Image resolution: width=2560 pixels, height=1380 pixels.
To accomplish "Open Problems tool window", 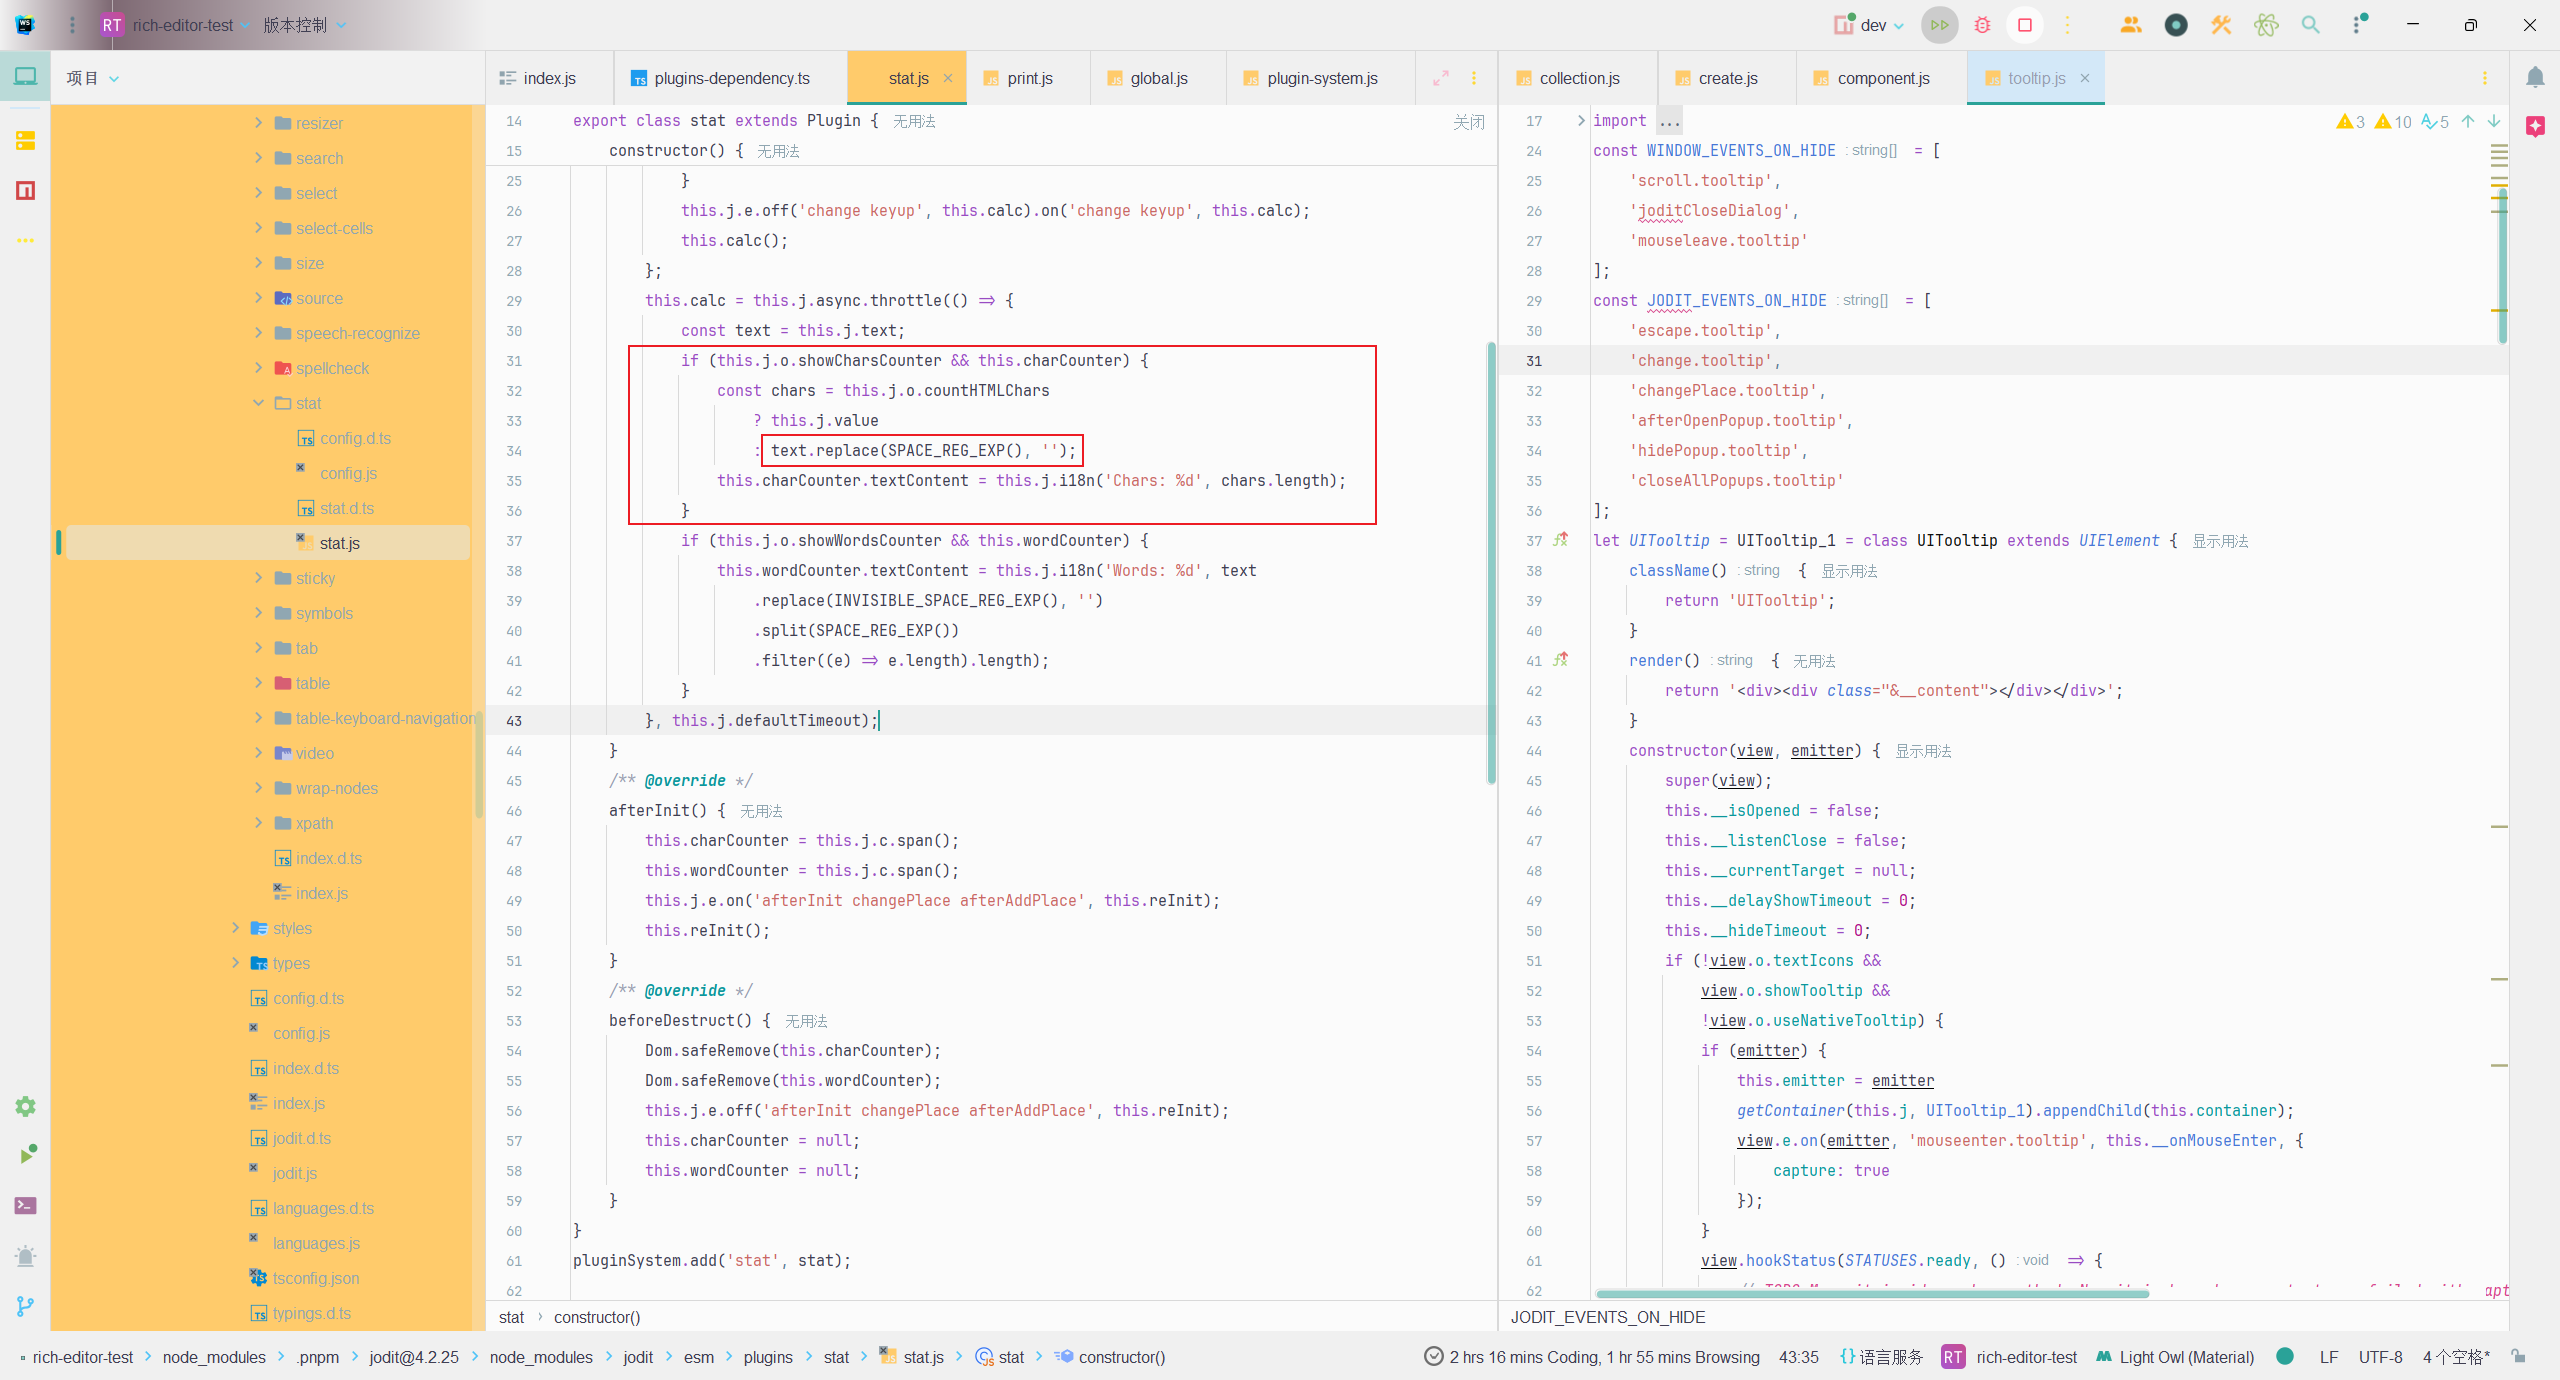I will [x=25, y=1256].
